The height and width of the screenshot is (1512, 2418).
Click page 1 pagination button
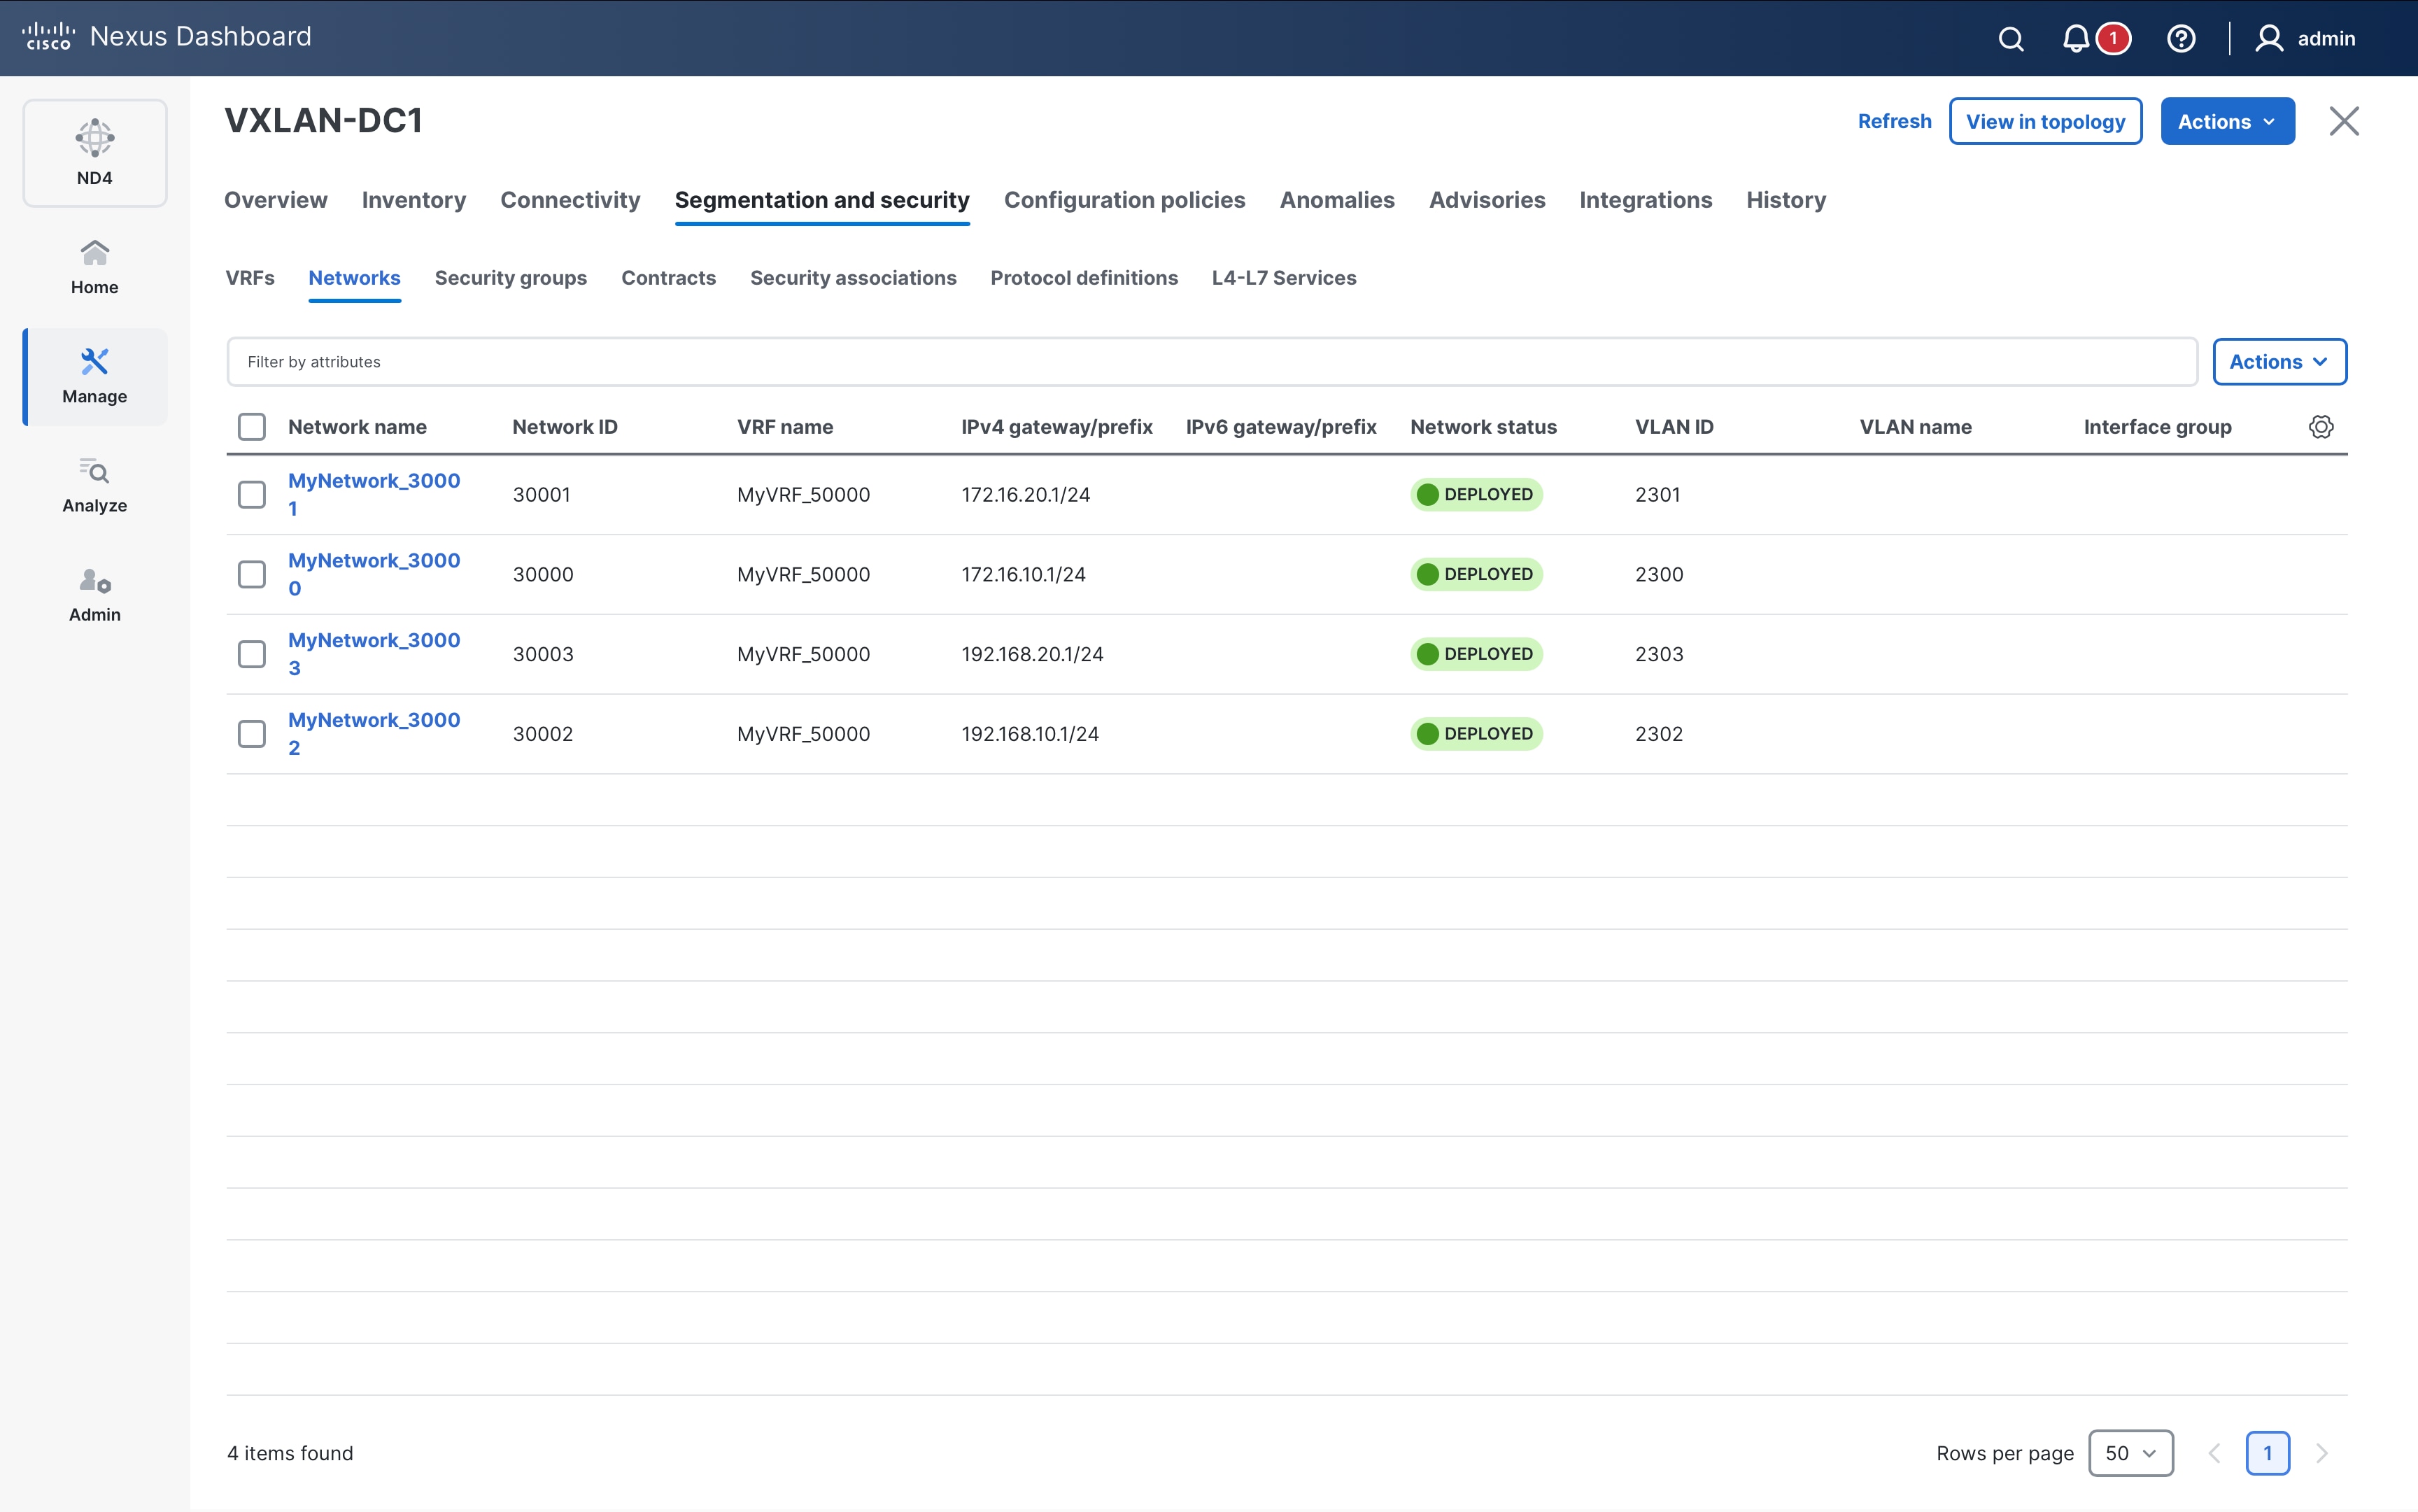[x=2267, y=1453]
